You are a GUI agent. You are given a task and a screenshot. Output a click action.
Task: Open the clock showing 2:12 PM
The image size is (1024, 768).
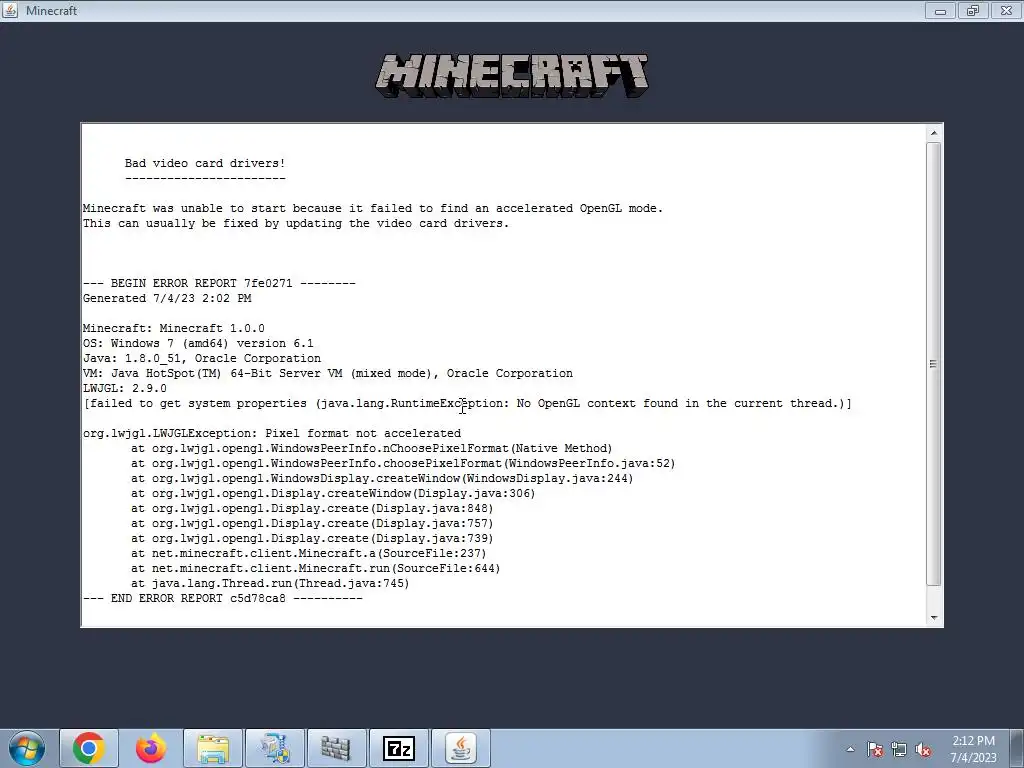point(973,748)
